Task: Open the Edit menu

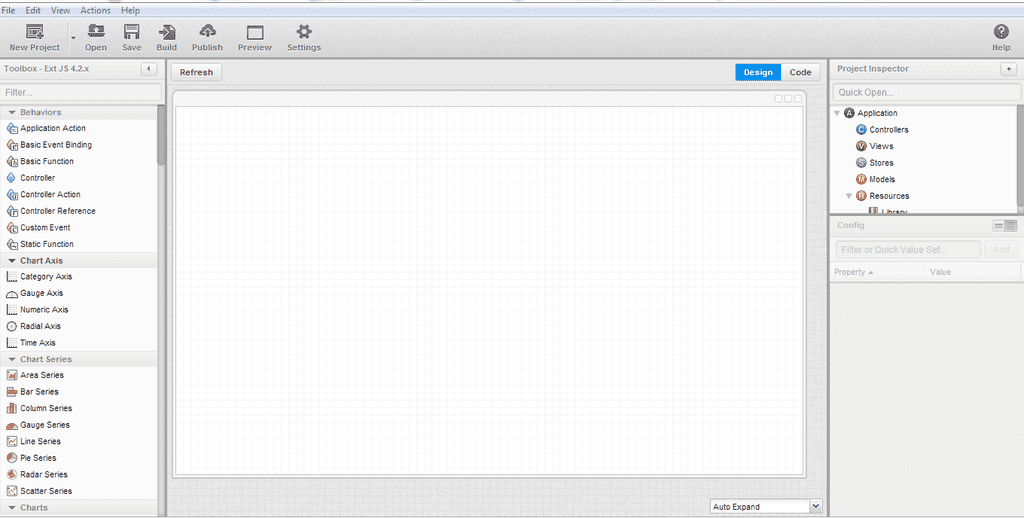Action: coord(33,10)
